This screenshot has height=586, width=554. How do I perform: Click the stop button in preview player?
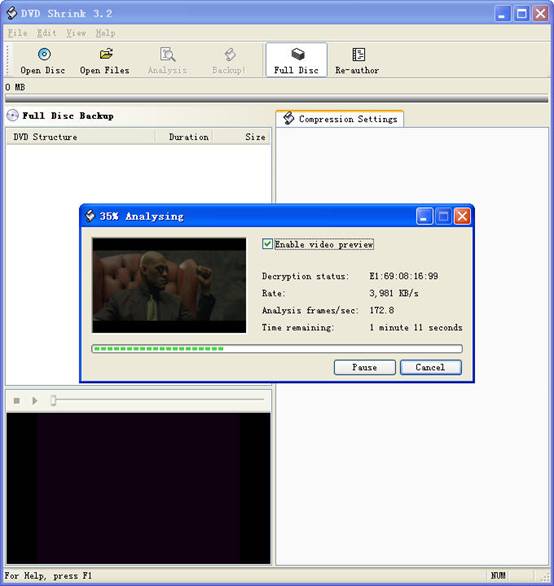tap(16, 401)
